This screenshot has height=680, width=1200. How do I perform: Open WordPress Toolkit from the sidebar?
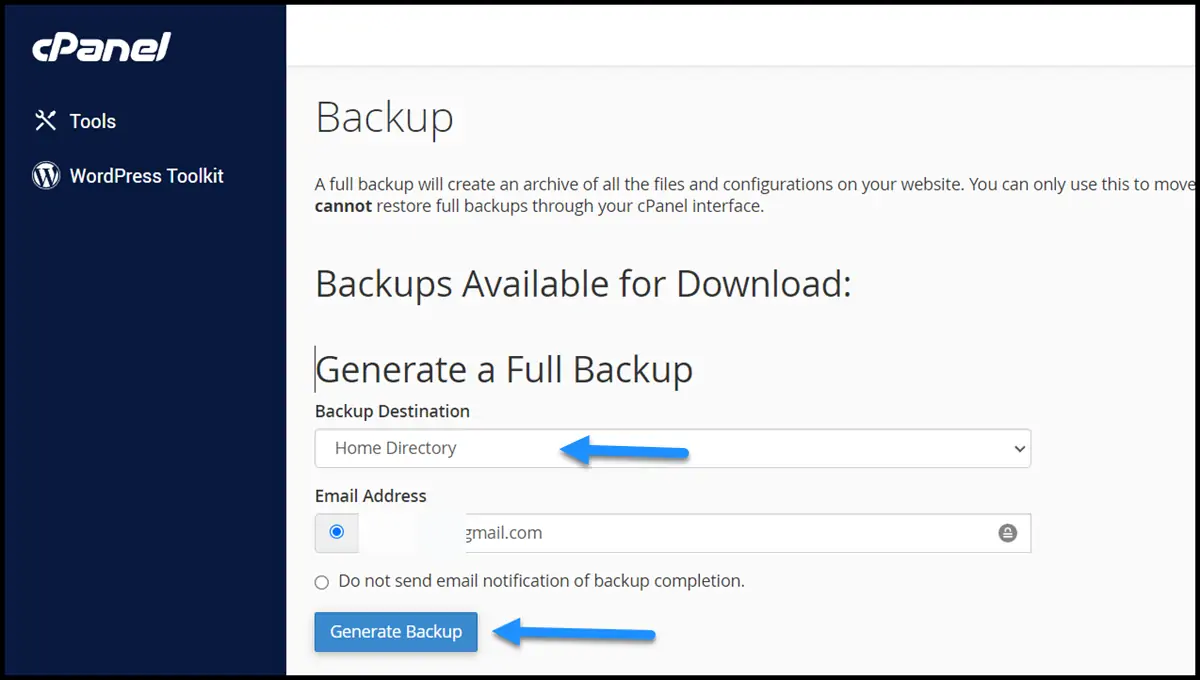point(146,176)
